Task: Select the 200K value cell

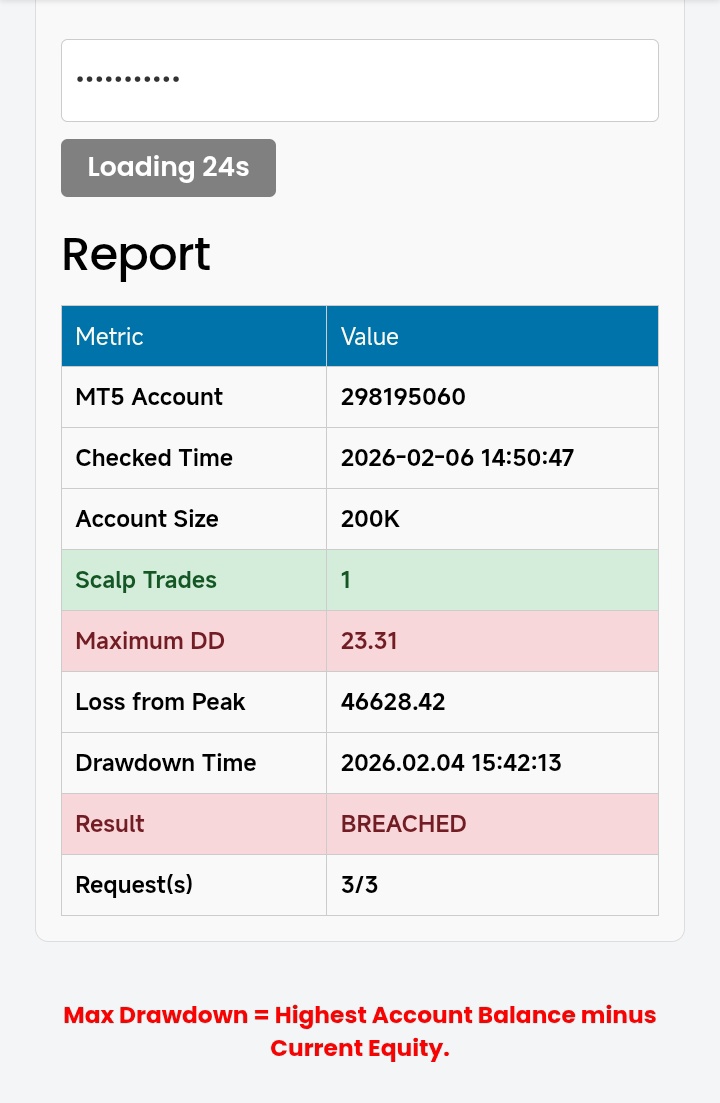Action: tap(492, 519)
